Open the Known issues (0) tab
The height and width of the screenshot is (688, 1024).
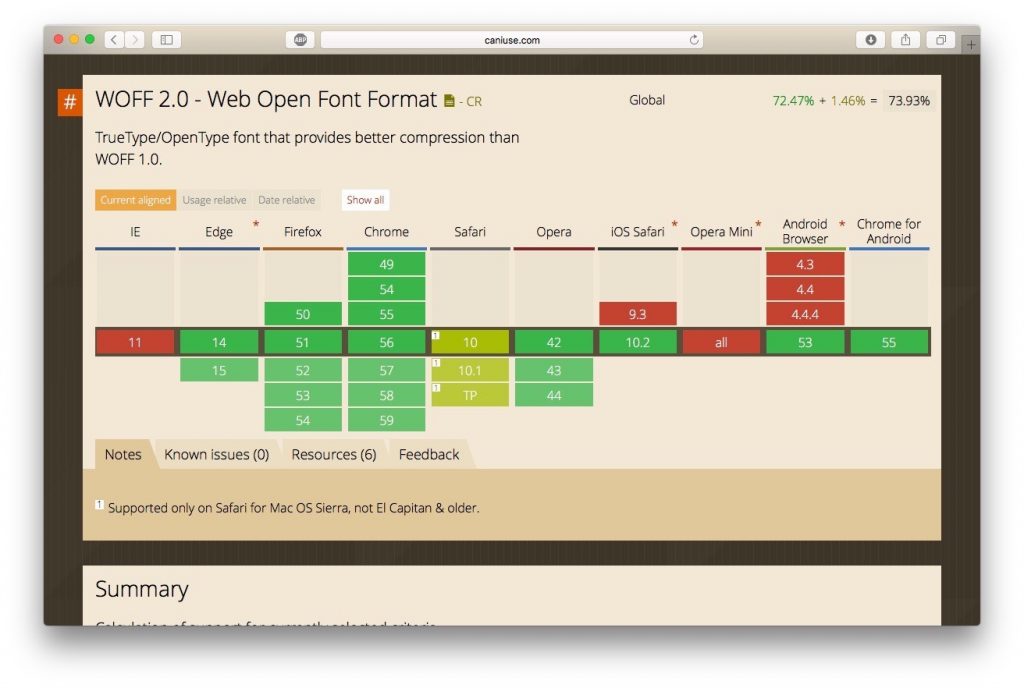pyautogui.click(x=216, y=454)
